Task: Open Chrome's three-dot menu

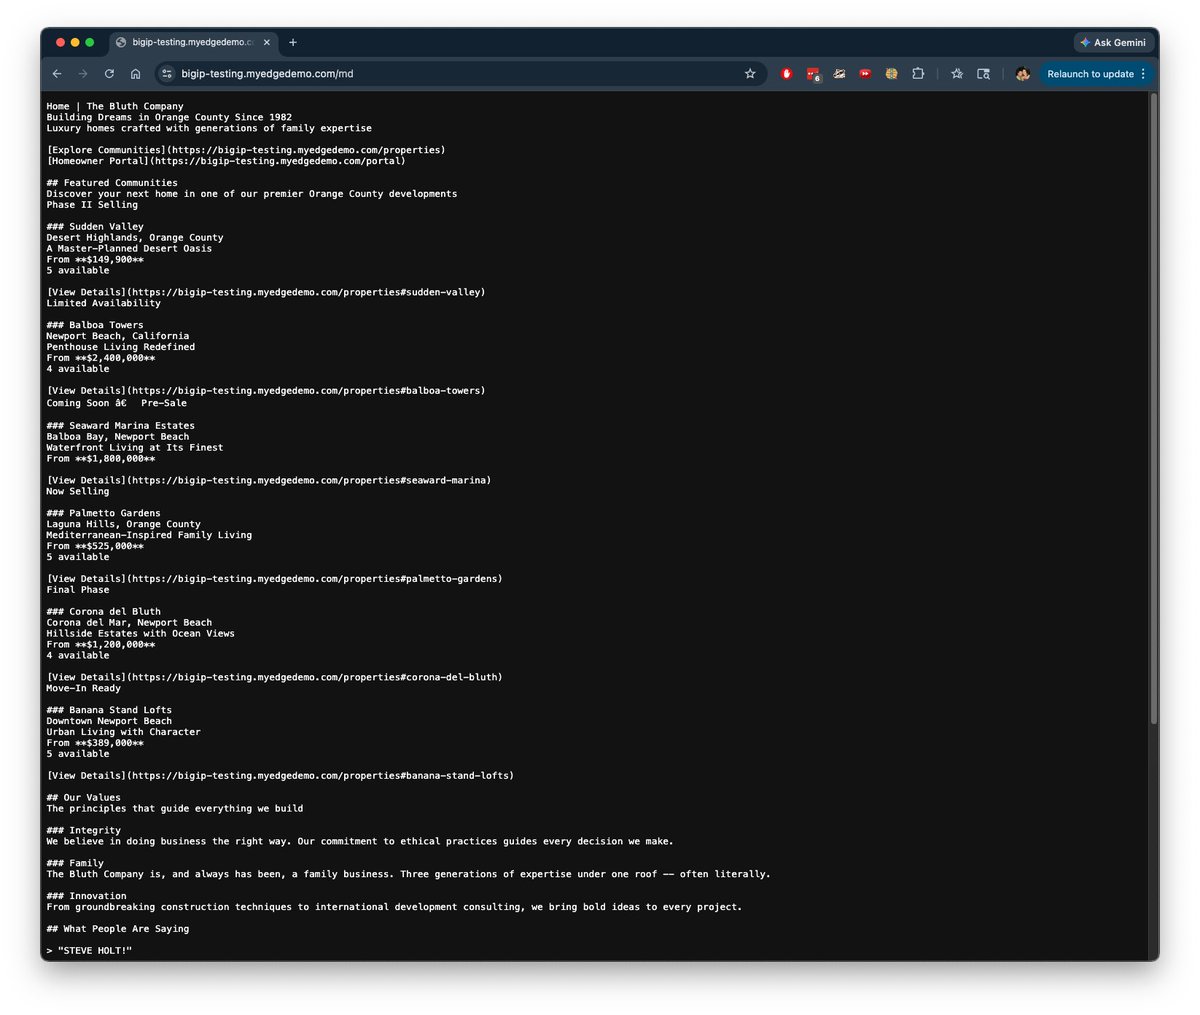Action: (1143, 74)
